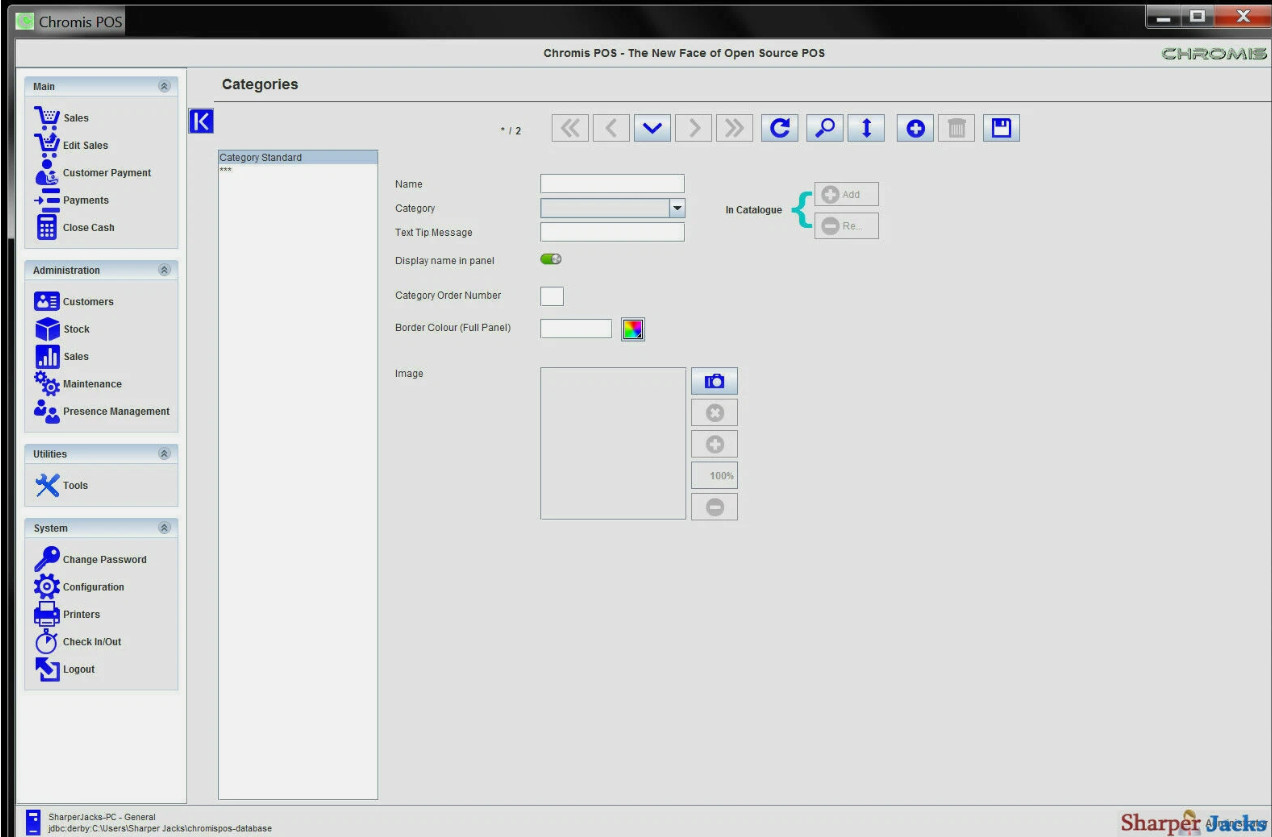Click the Chromis POS title bar icon
The height and width of the screenshot is (837, 1272).
click(x=24, y=21)
